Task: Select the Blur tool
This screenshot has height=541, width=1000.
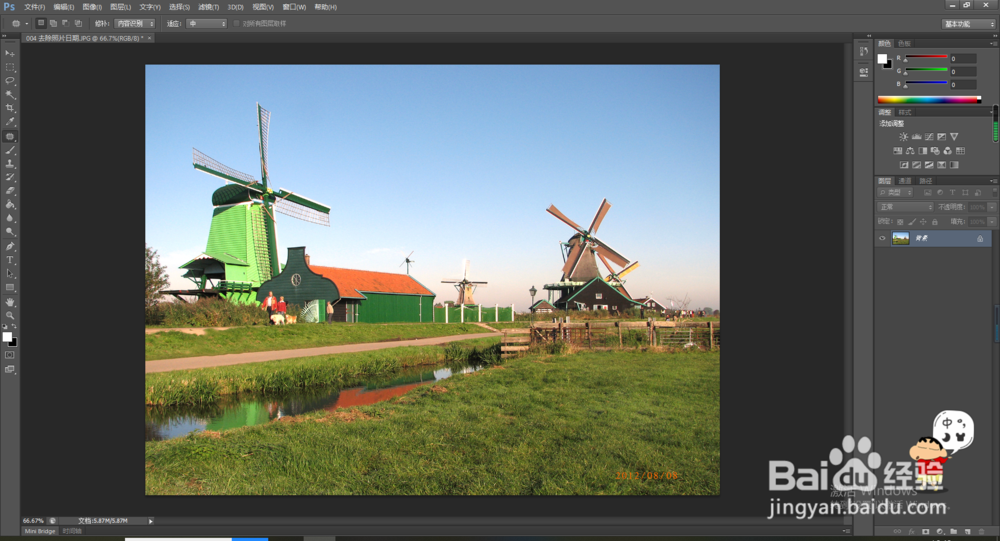Action: pyautogui.click(x=10, y=218)
